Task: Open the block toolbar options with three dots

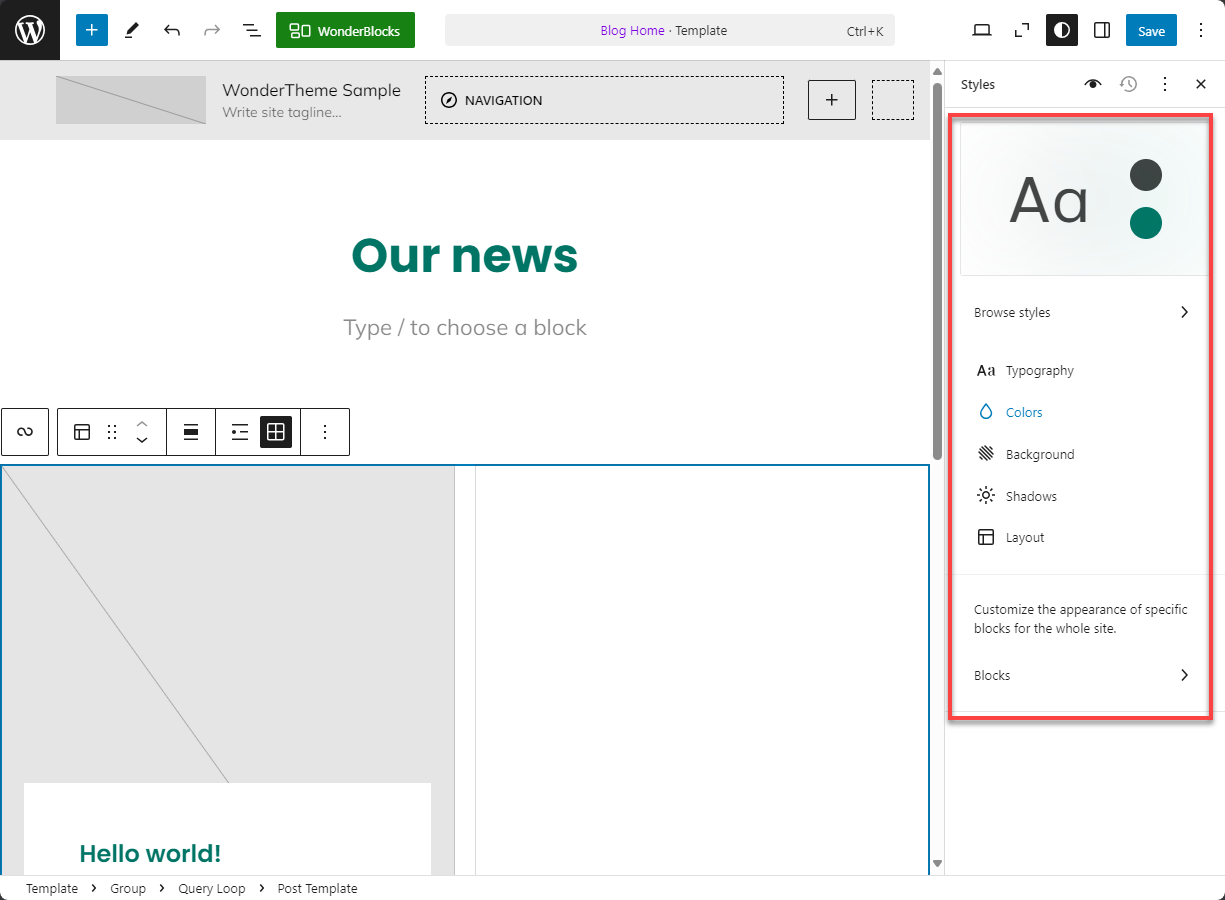Action: 325,432
